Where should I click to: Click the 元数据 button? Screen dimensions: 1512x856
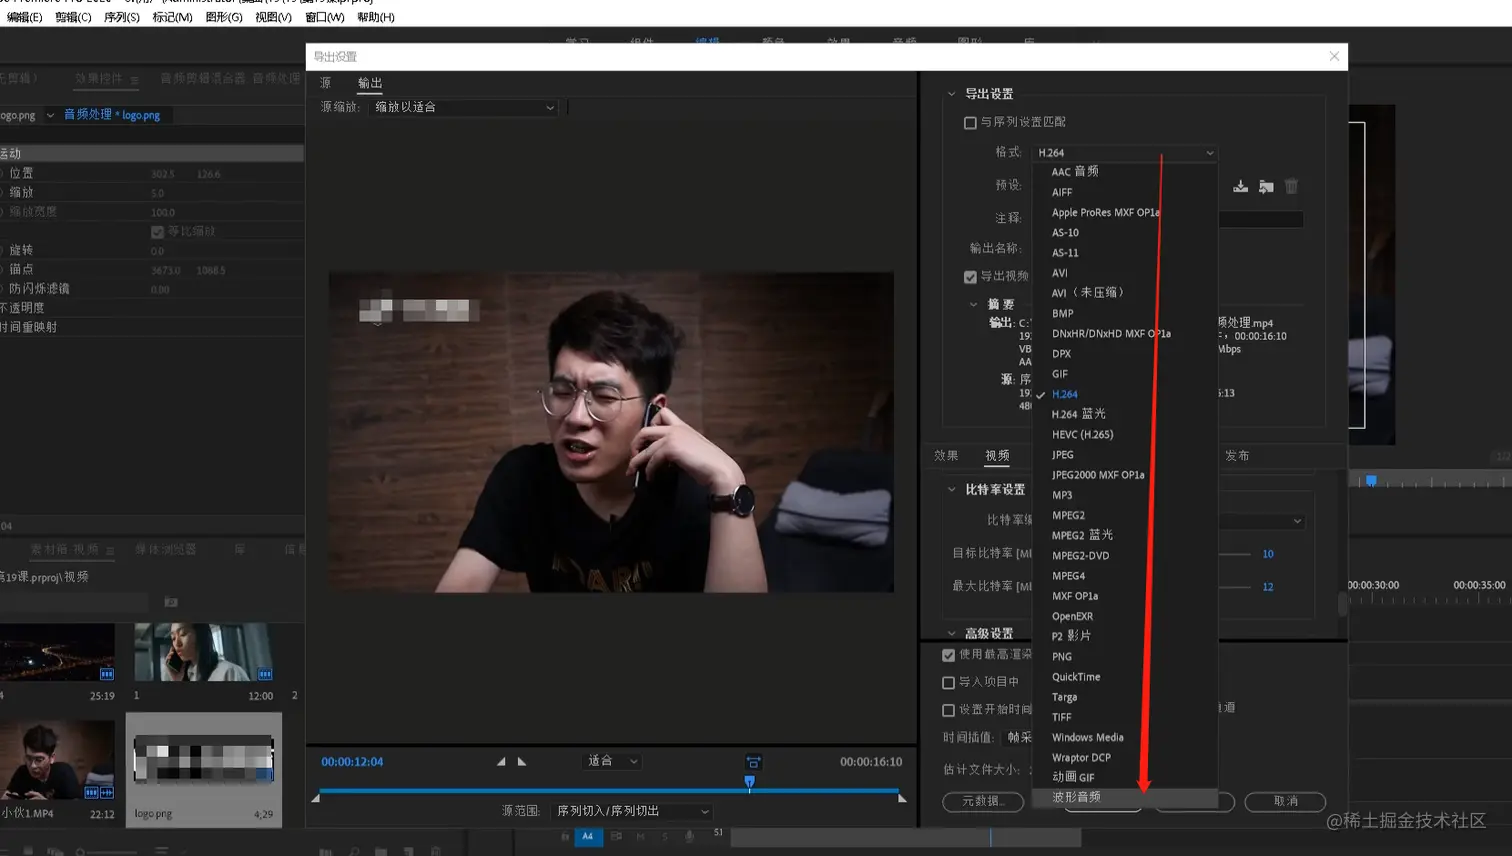point(983,802)
